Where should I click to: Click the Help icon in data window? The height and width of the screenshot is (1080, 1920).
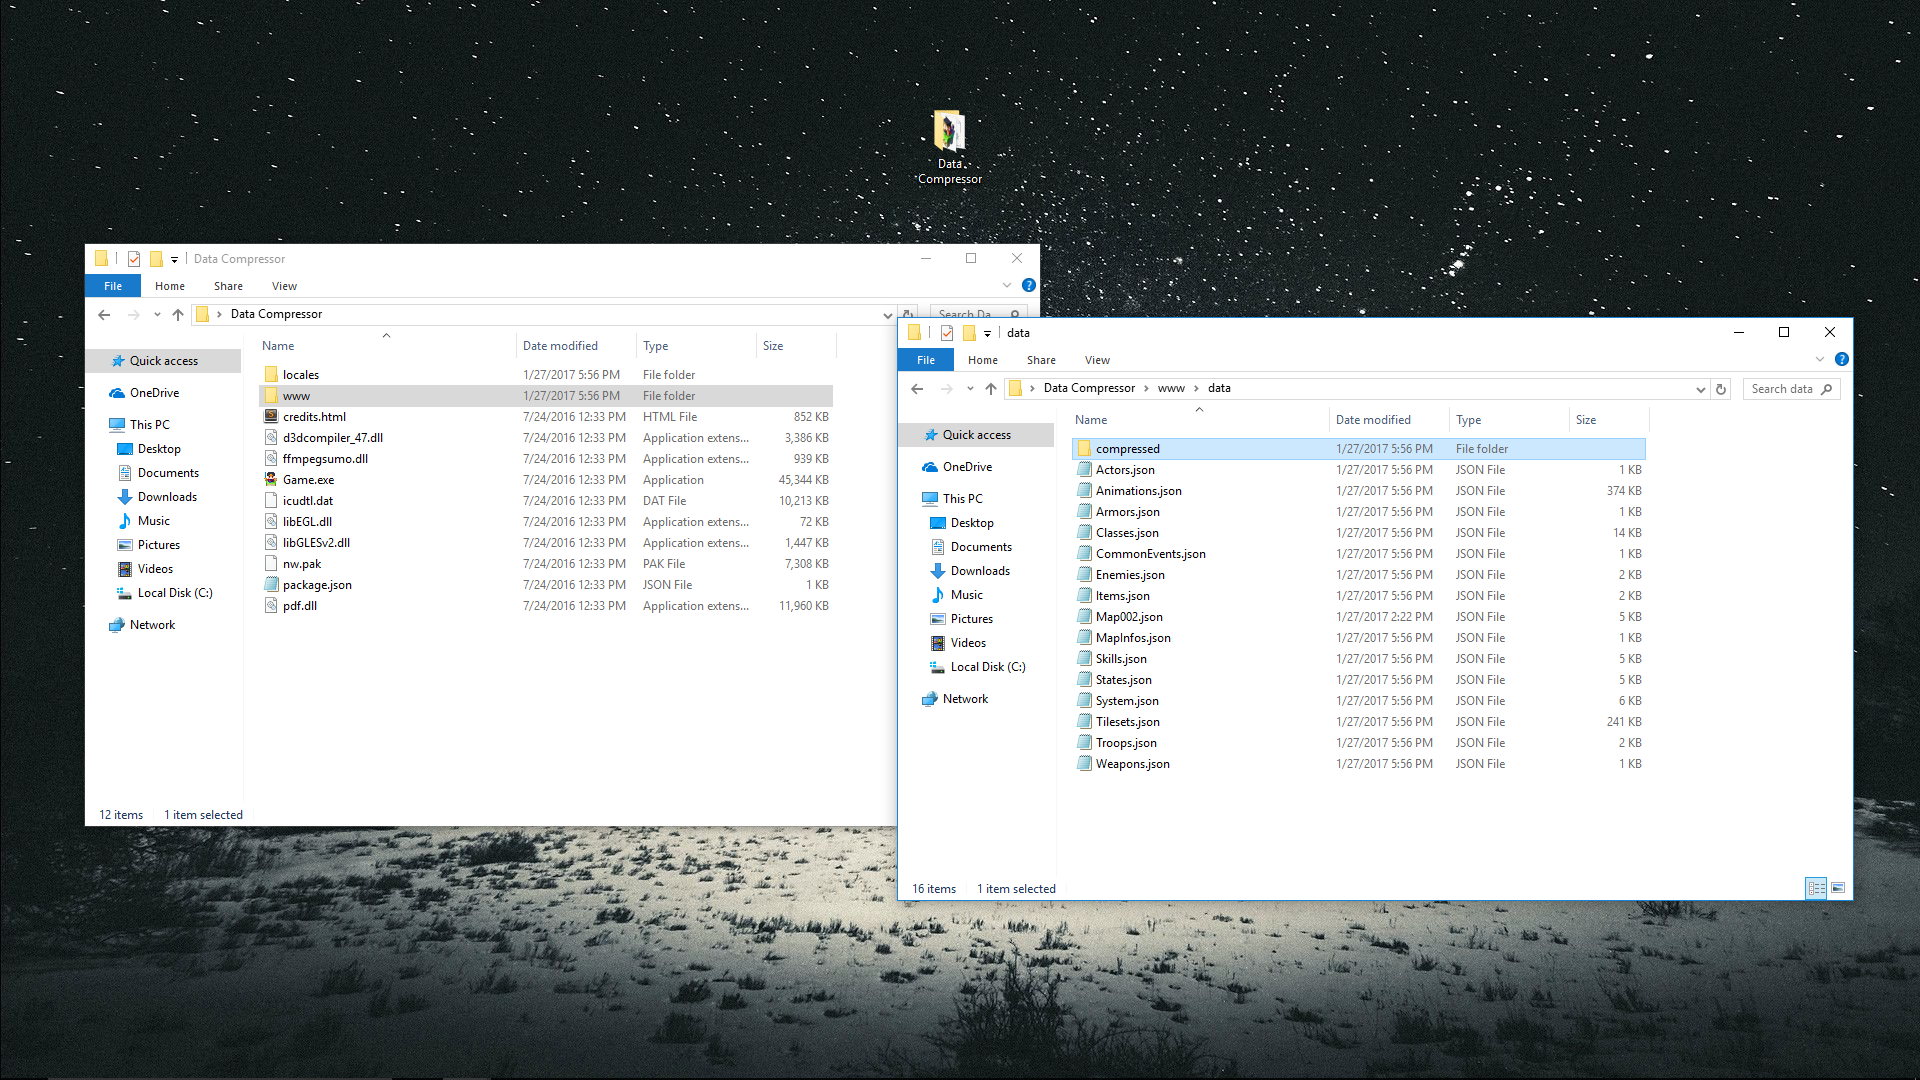1841,360
